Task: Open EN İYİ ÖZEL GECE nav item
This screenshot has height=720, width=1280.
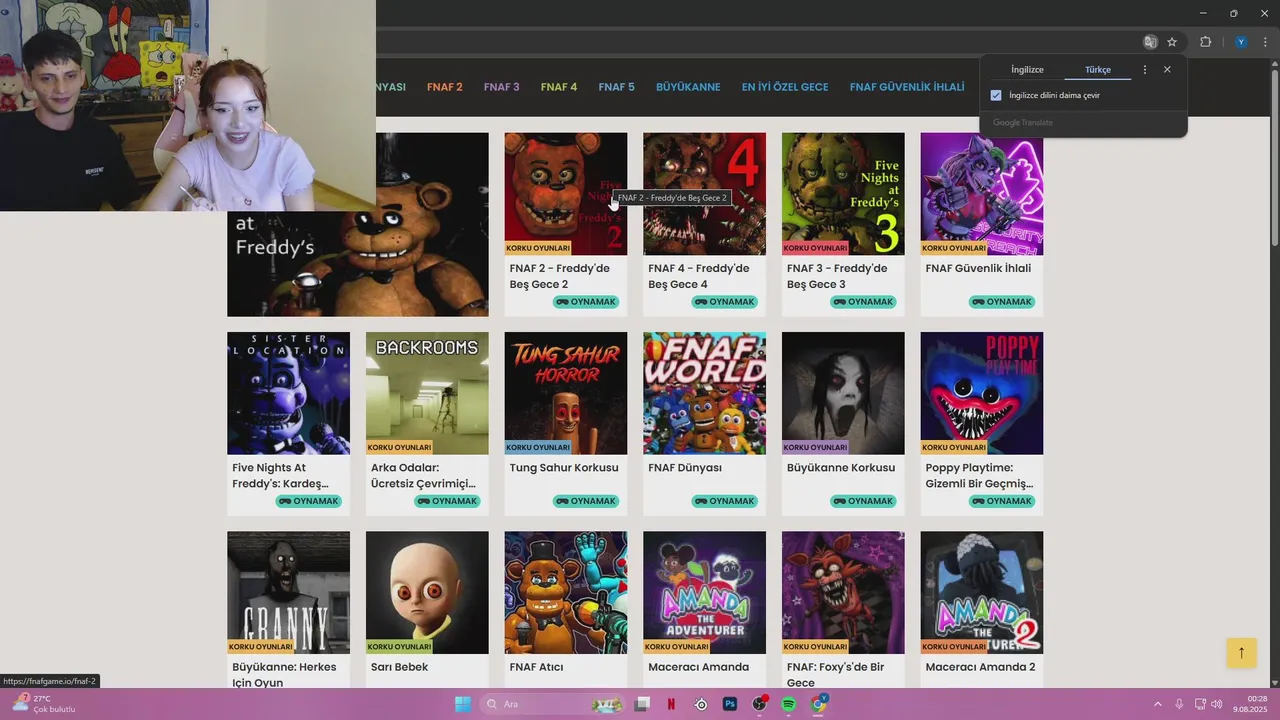Action: tap(785, 87)
